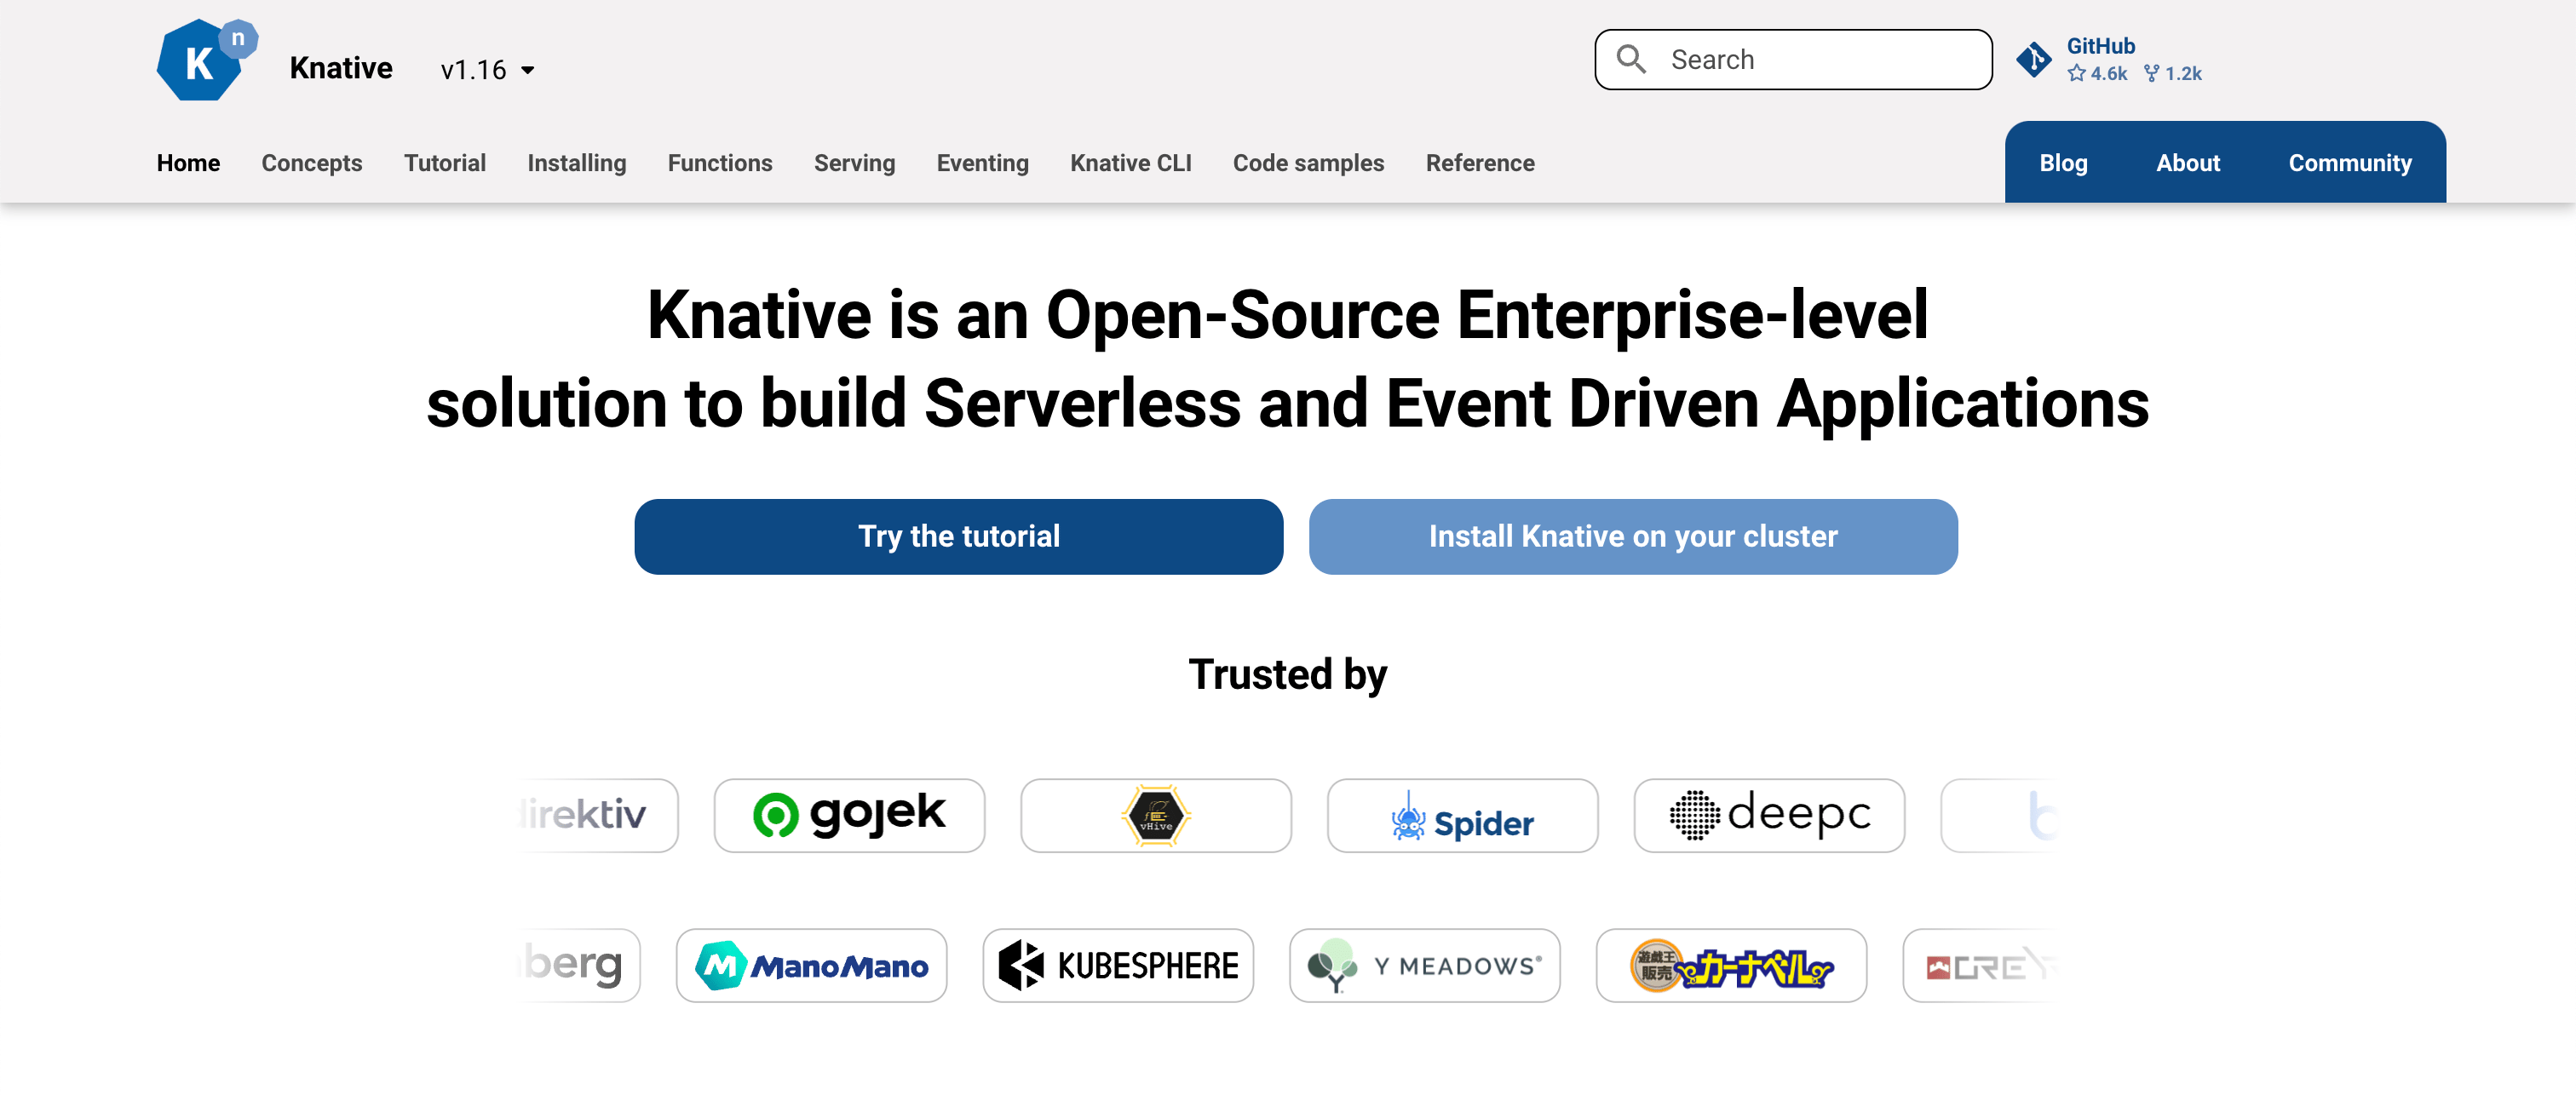2576x1095 pixels.
Task: Open the ManoMano logo card
Action: (x=811, y=965)
